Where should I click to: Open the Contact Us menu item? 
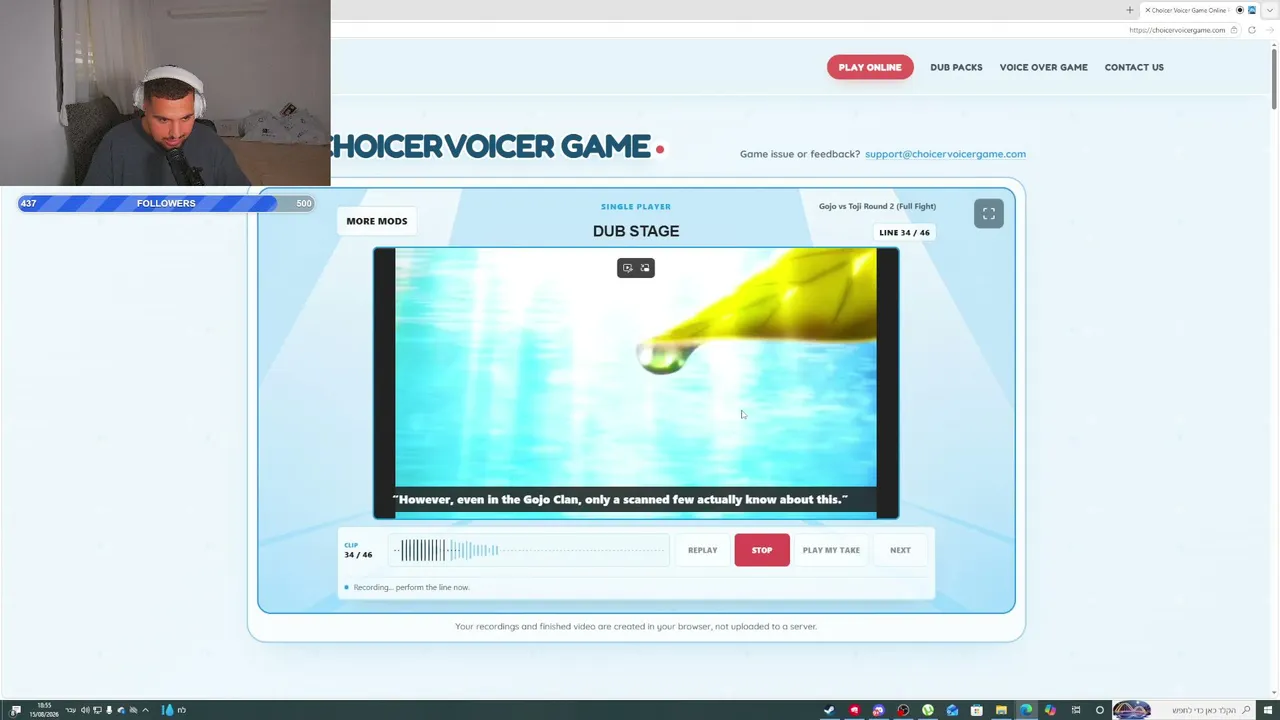(x=1134, y=67)
